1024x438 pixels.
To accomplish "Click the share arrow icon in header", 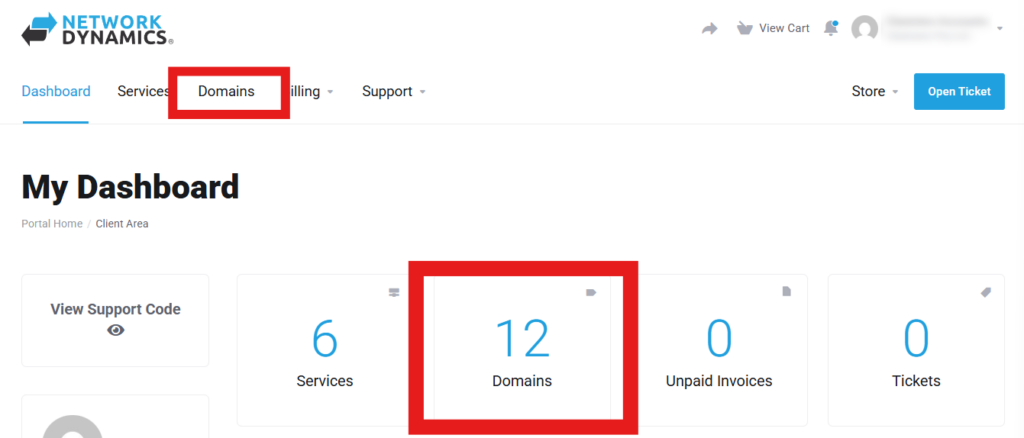I will point(709,29).
